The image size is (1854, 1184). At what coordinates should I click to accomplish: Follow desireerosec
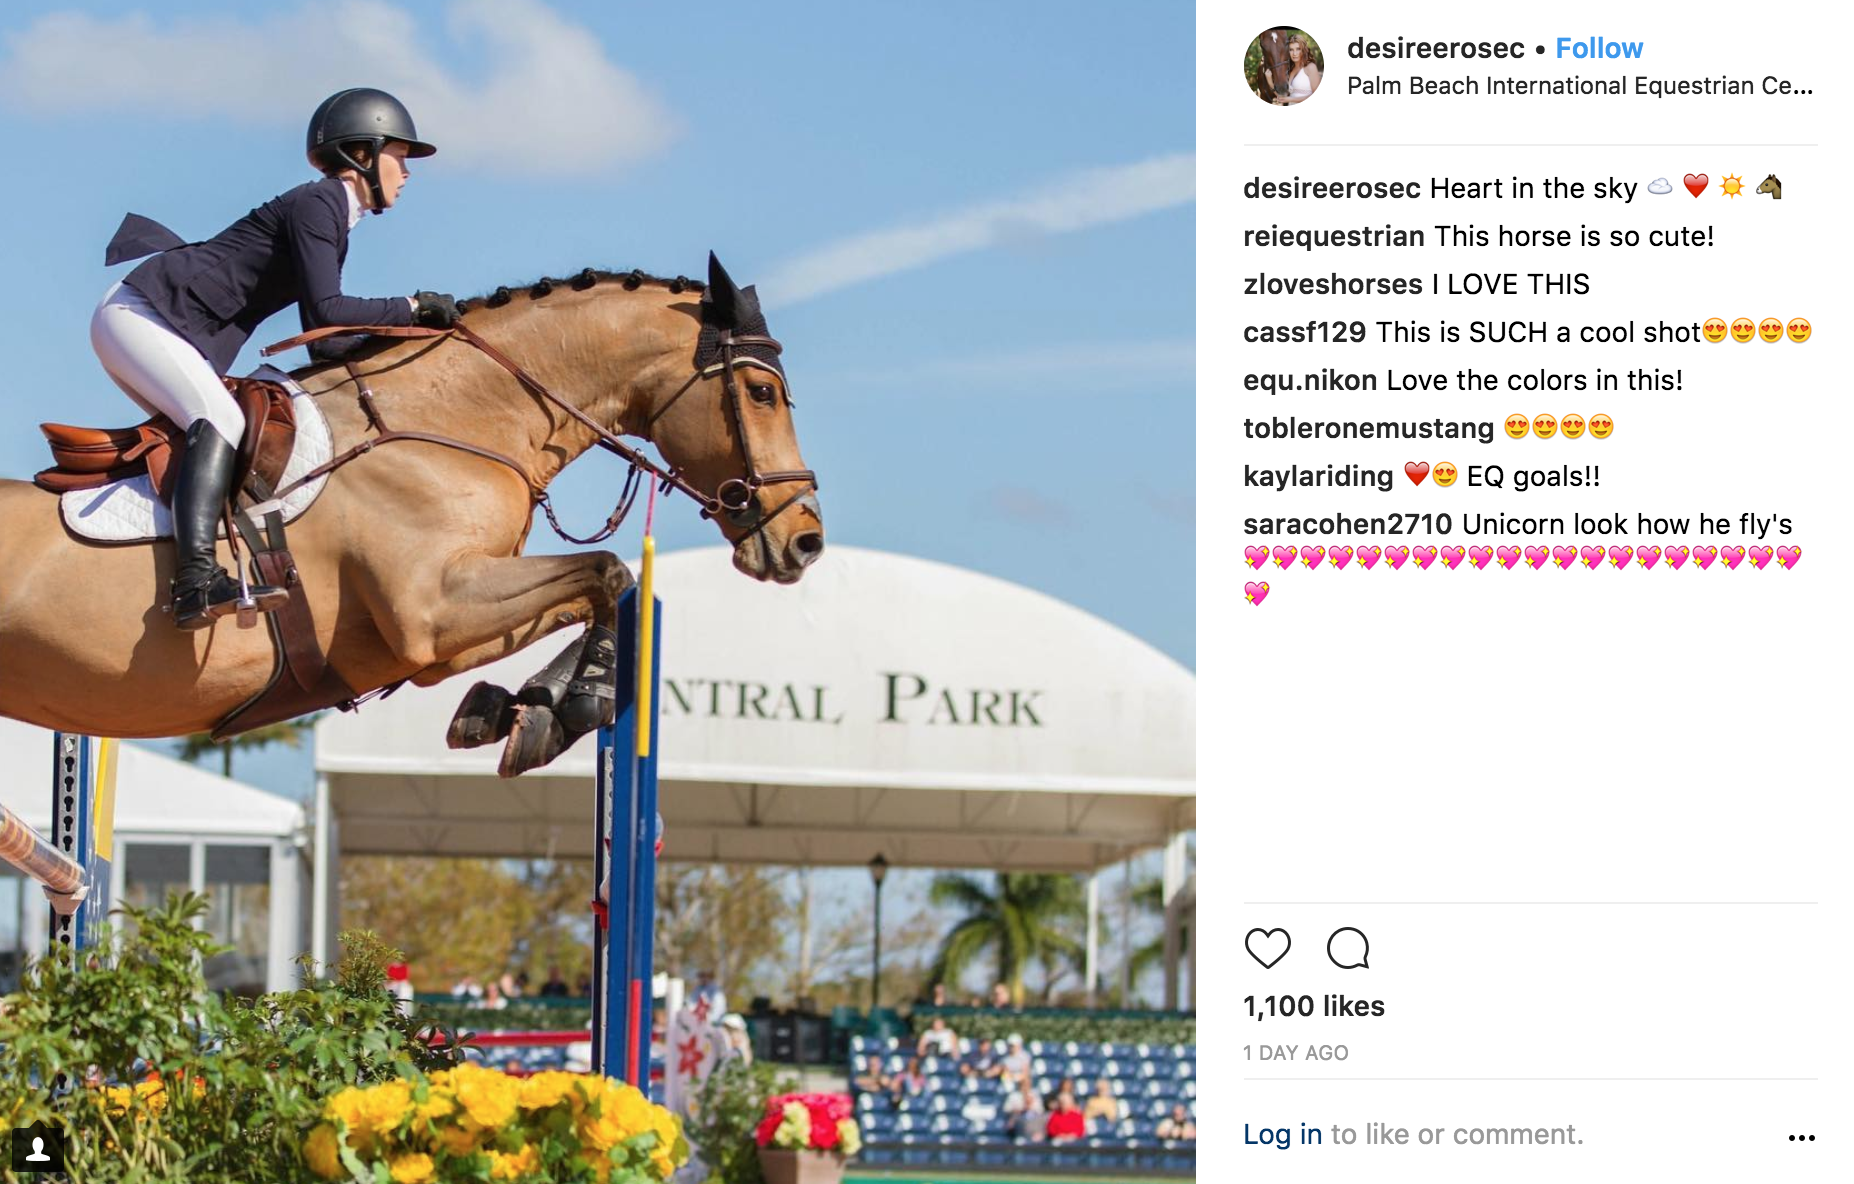[x=1599, y=48]
